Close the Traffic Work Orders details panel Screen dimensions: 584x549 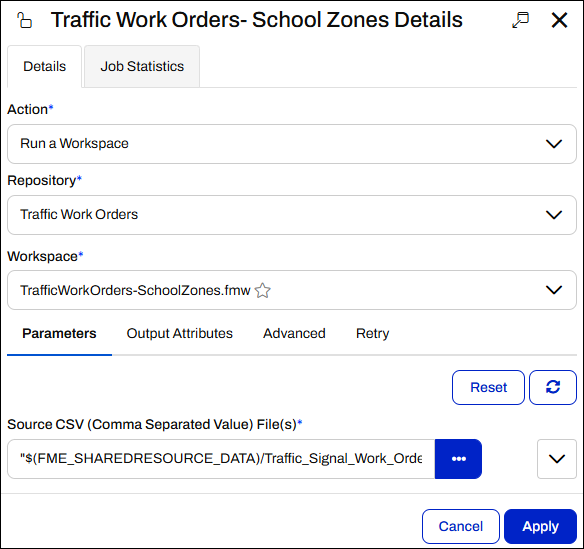[x=559, y=20]
